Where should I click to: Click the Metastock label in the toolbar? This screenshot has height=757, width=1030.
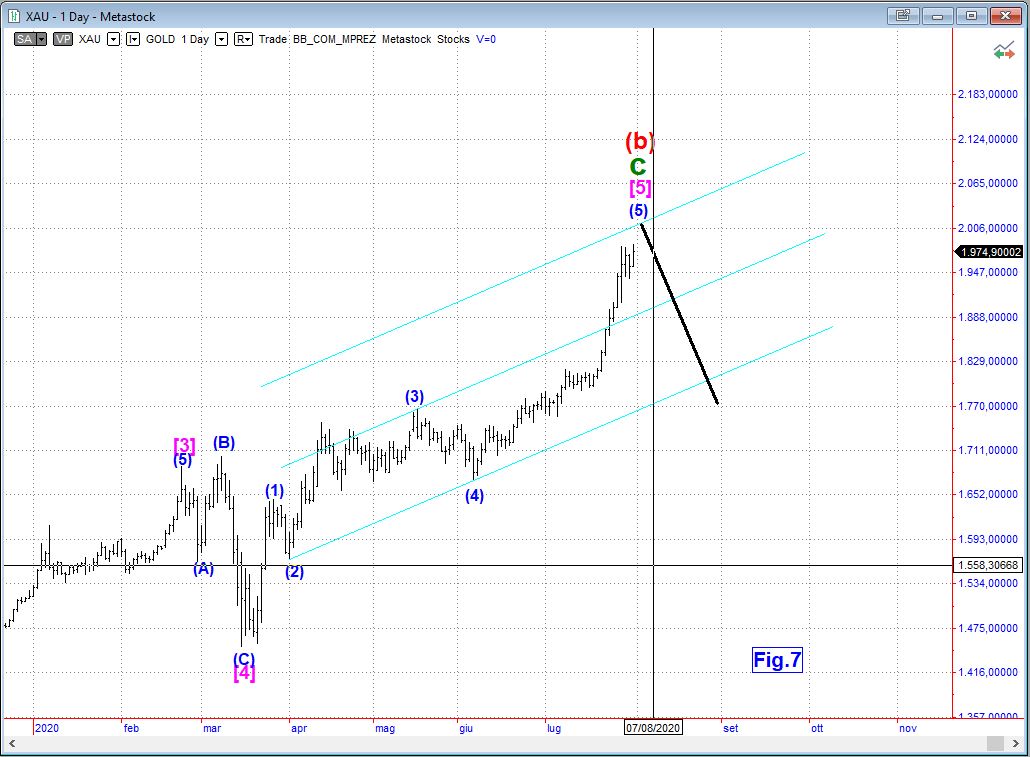pos(407,39)
